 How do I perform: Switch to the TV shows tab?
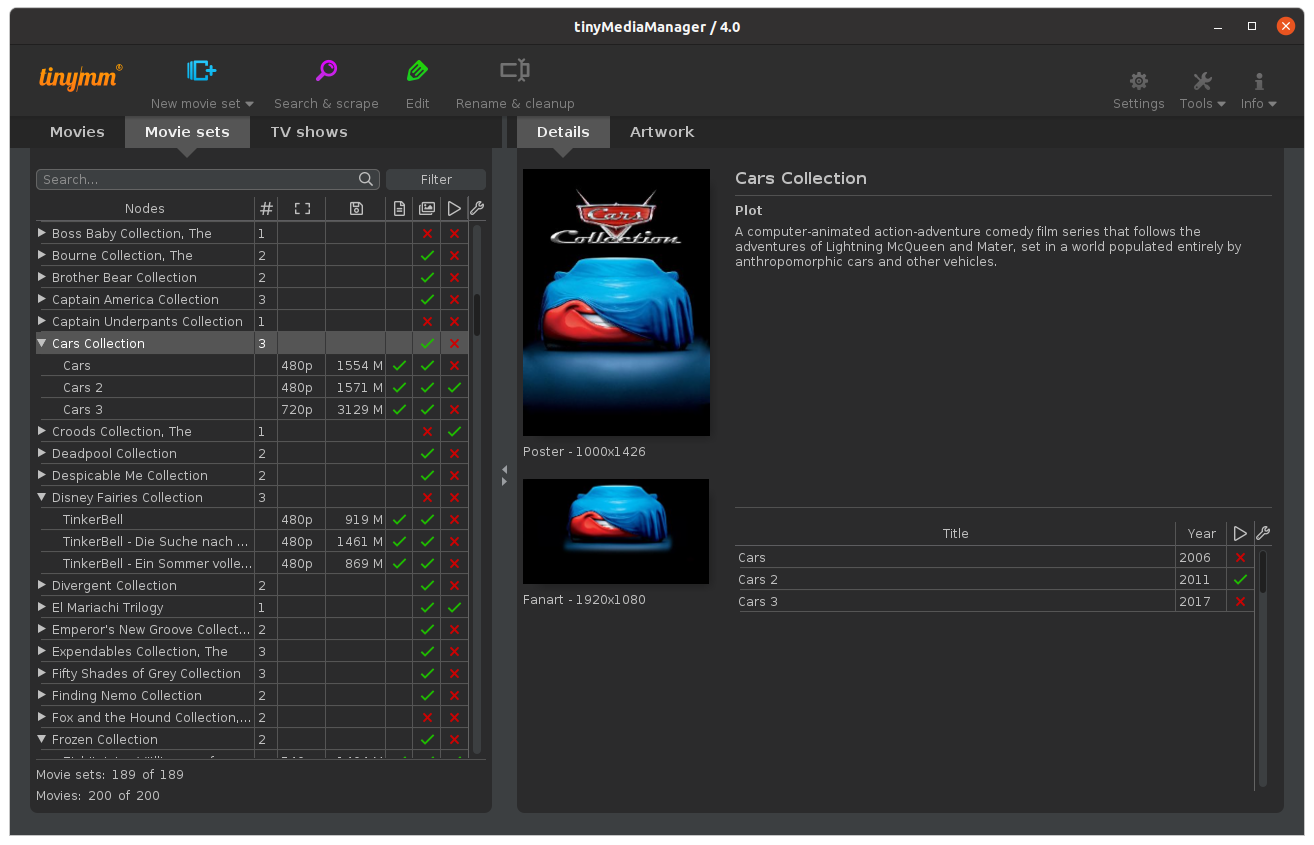308,132
